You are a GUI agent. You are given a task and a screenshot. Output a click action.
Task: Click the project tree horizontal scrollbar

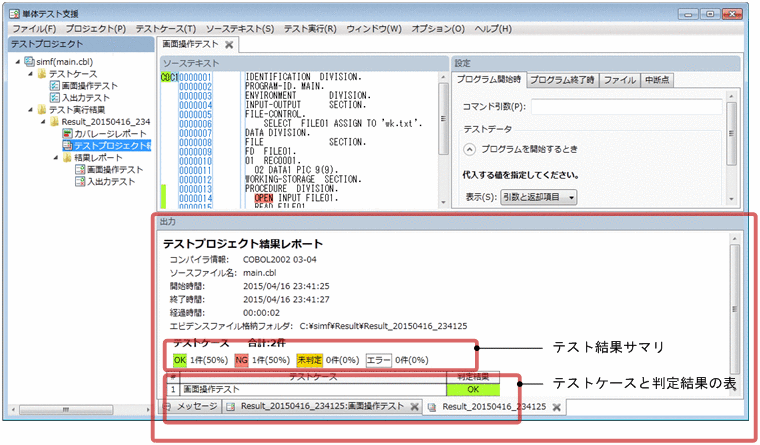pos(80,410)
